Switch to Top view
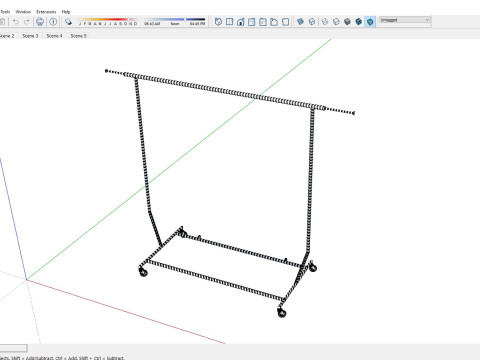The image size is (480, 360). pyautogui.click(x=229, y=22)
